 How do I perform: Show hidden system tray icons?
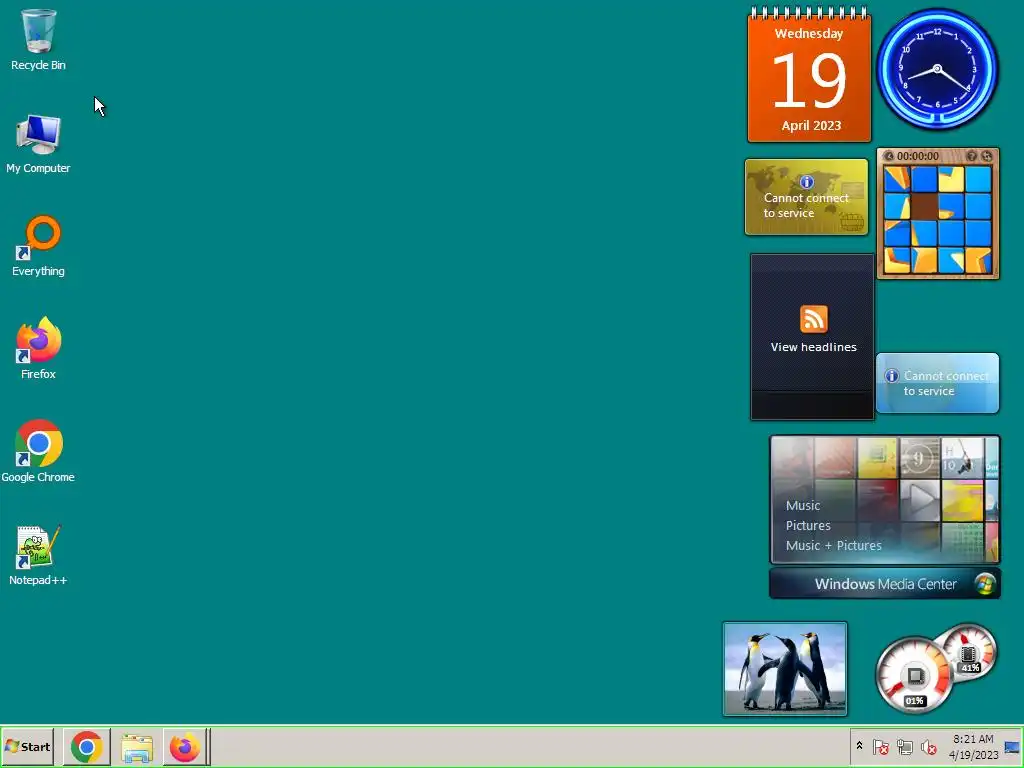(x=859, y=746)
